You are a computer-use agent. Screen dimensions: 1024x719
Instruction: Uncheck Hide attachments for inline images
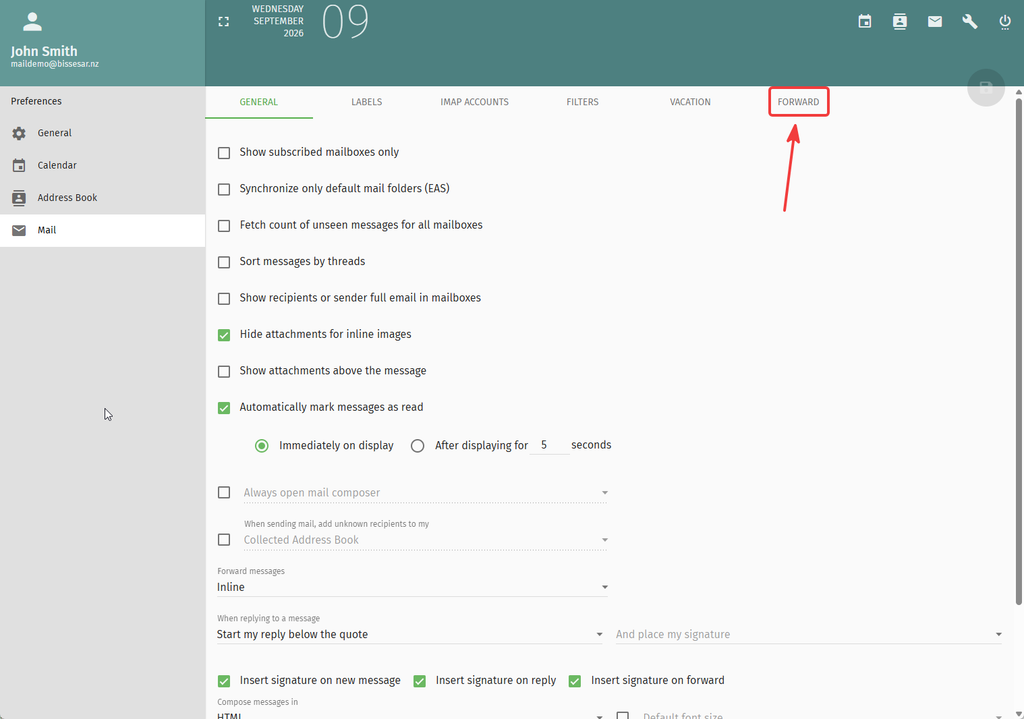click(224, 335)
